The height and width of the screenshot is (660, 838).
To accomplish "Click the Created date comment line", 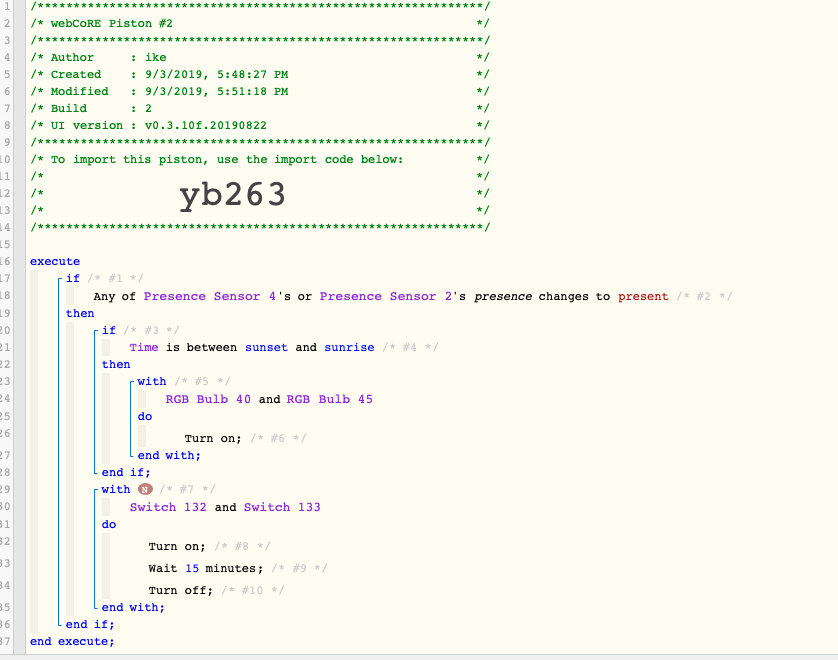I will pyautogui.click(x=260, y=74).
